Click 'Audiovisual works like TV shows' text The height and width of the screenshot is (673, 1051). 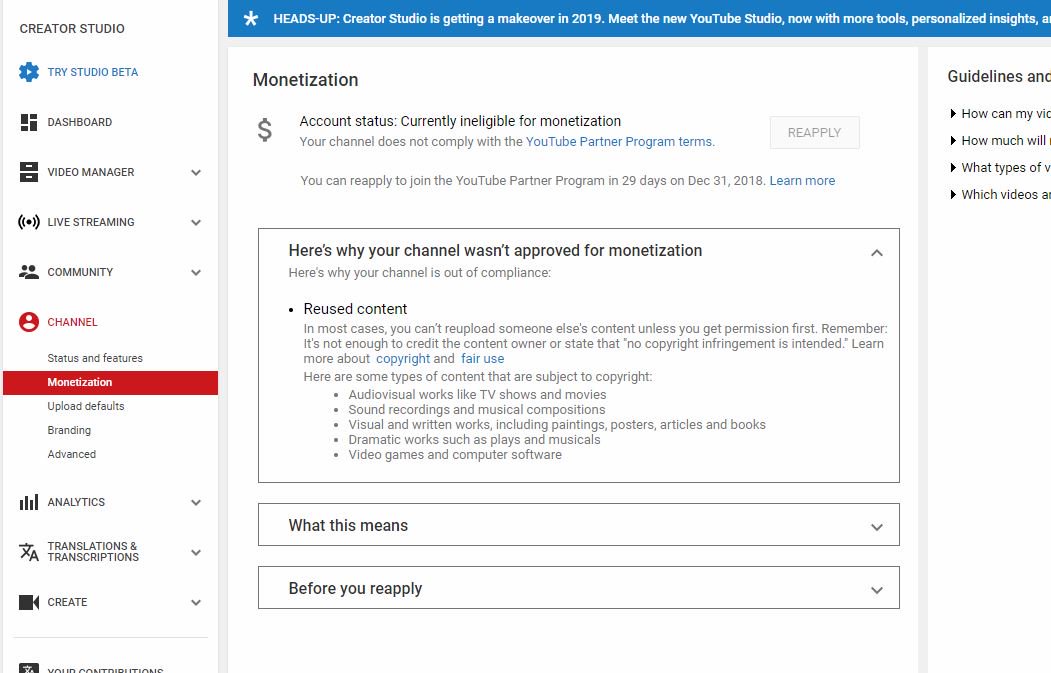(477, 395)
